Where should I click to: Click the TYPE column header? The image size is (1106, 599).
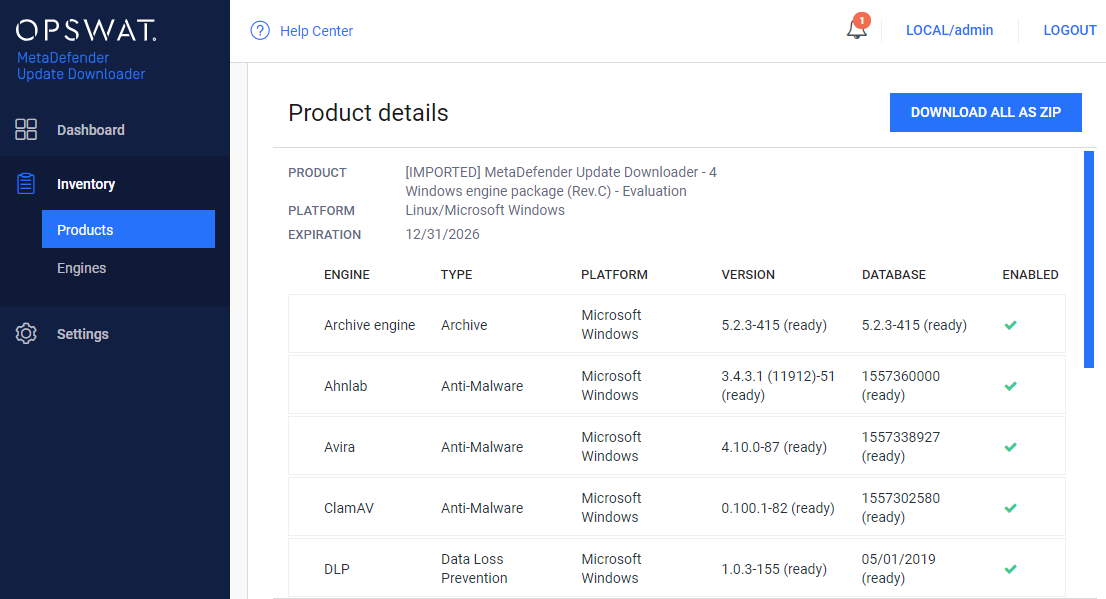coord(456,274)
